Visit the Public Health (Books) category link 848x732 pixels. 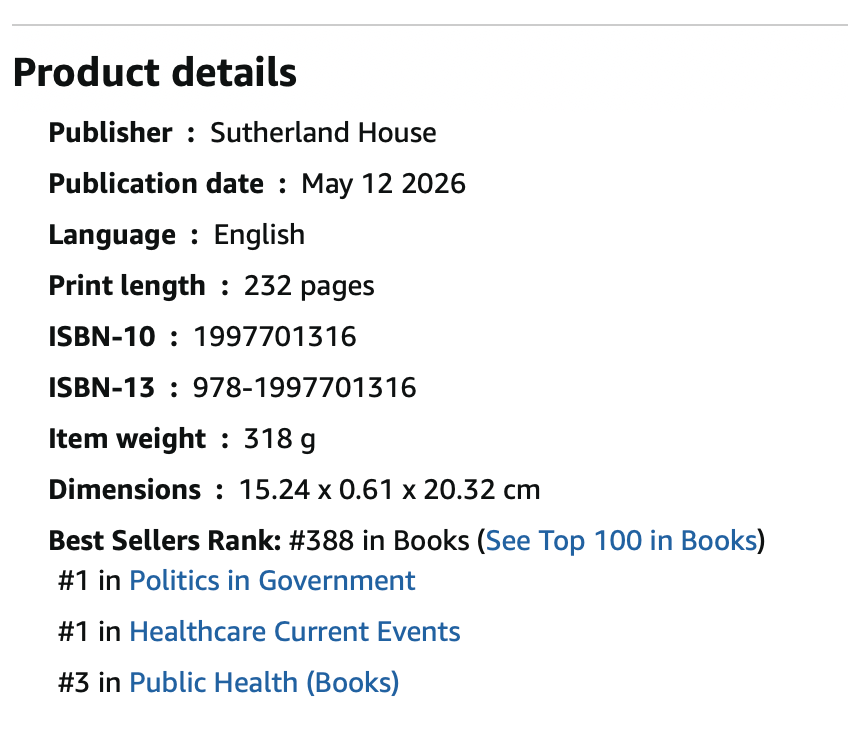point(264,682)
